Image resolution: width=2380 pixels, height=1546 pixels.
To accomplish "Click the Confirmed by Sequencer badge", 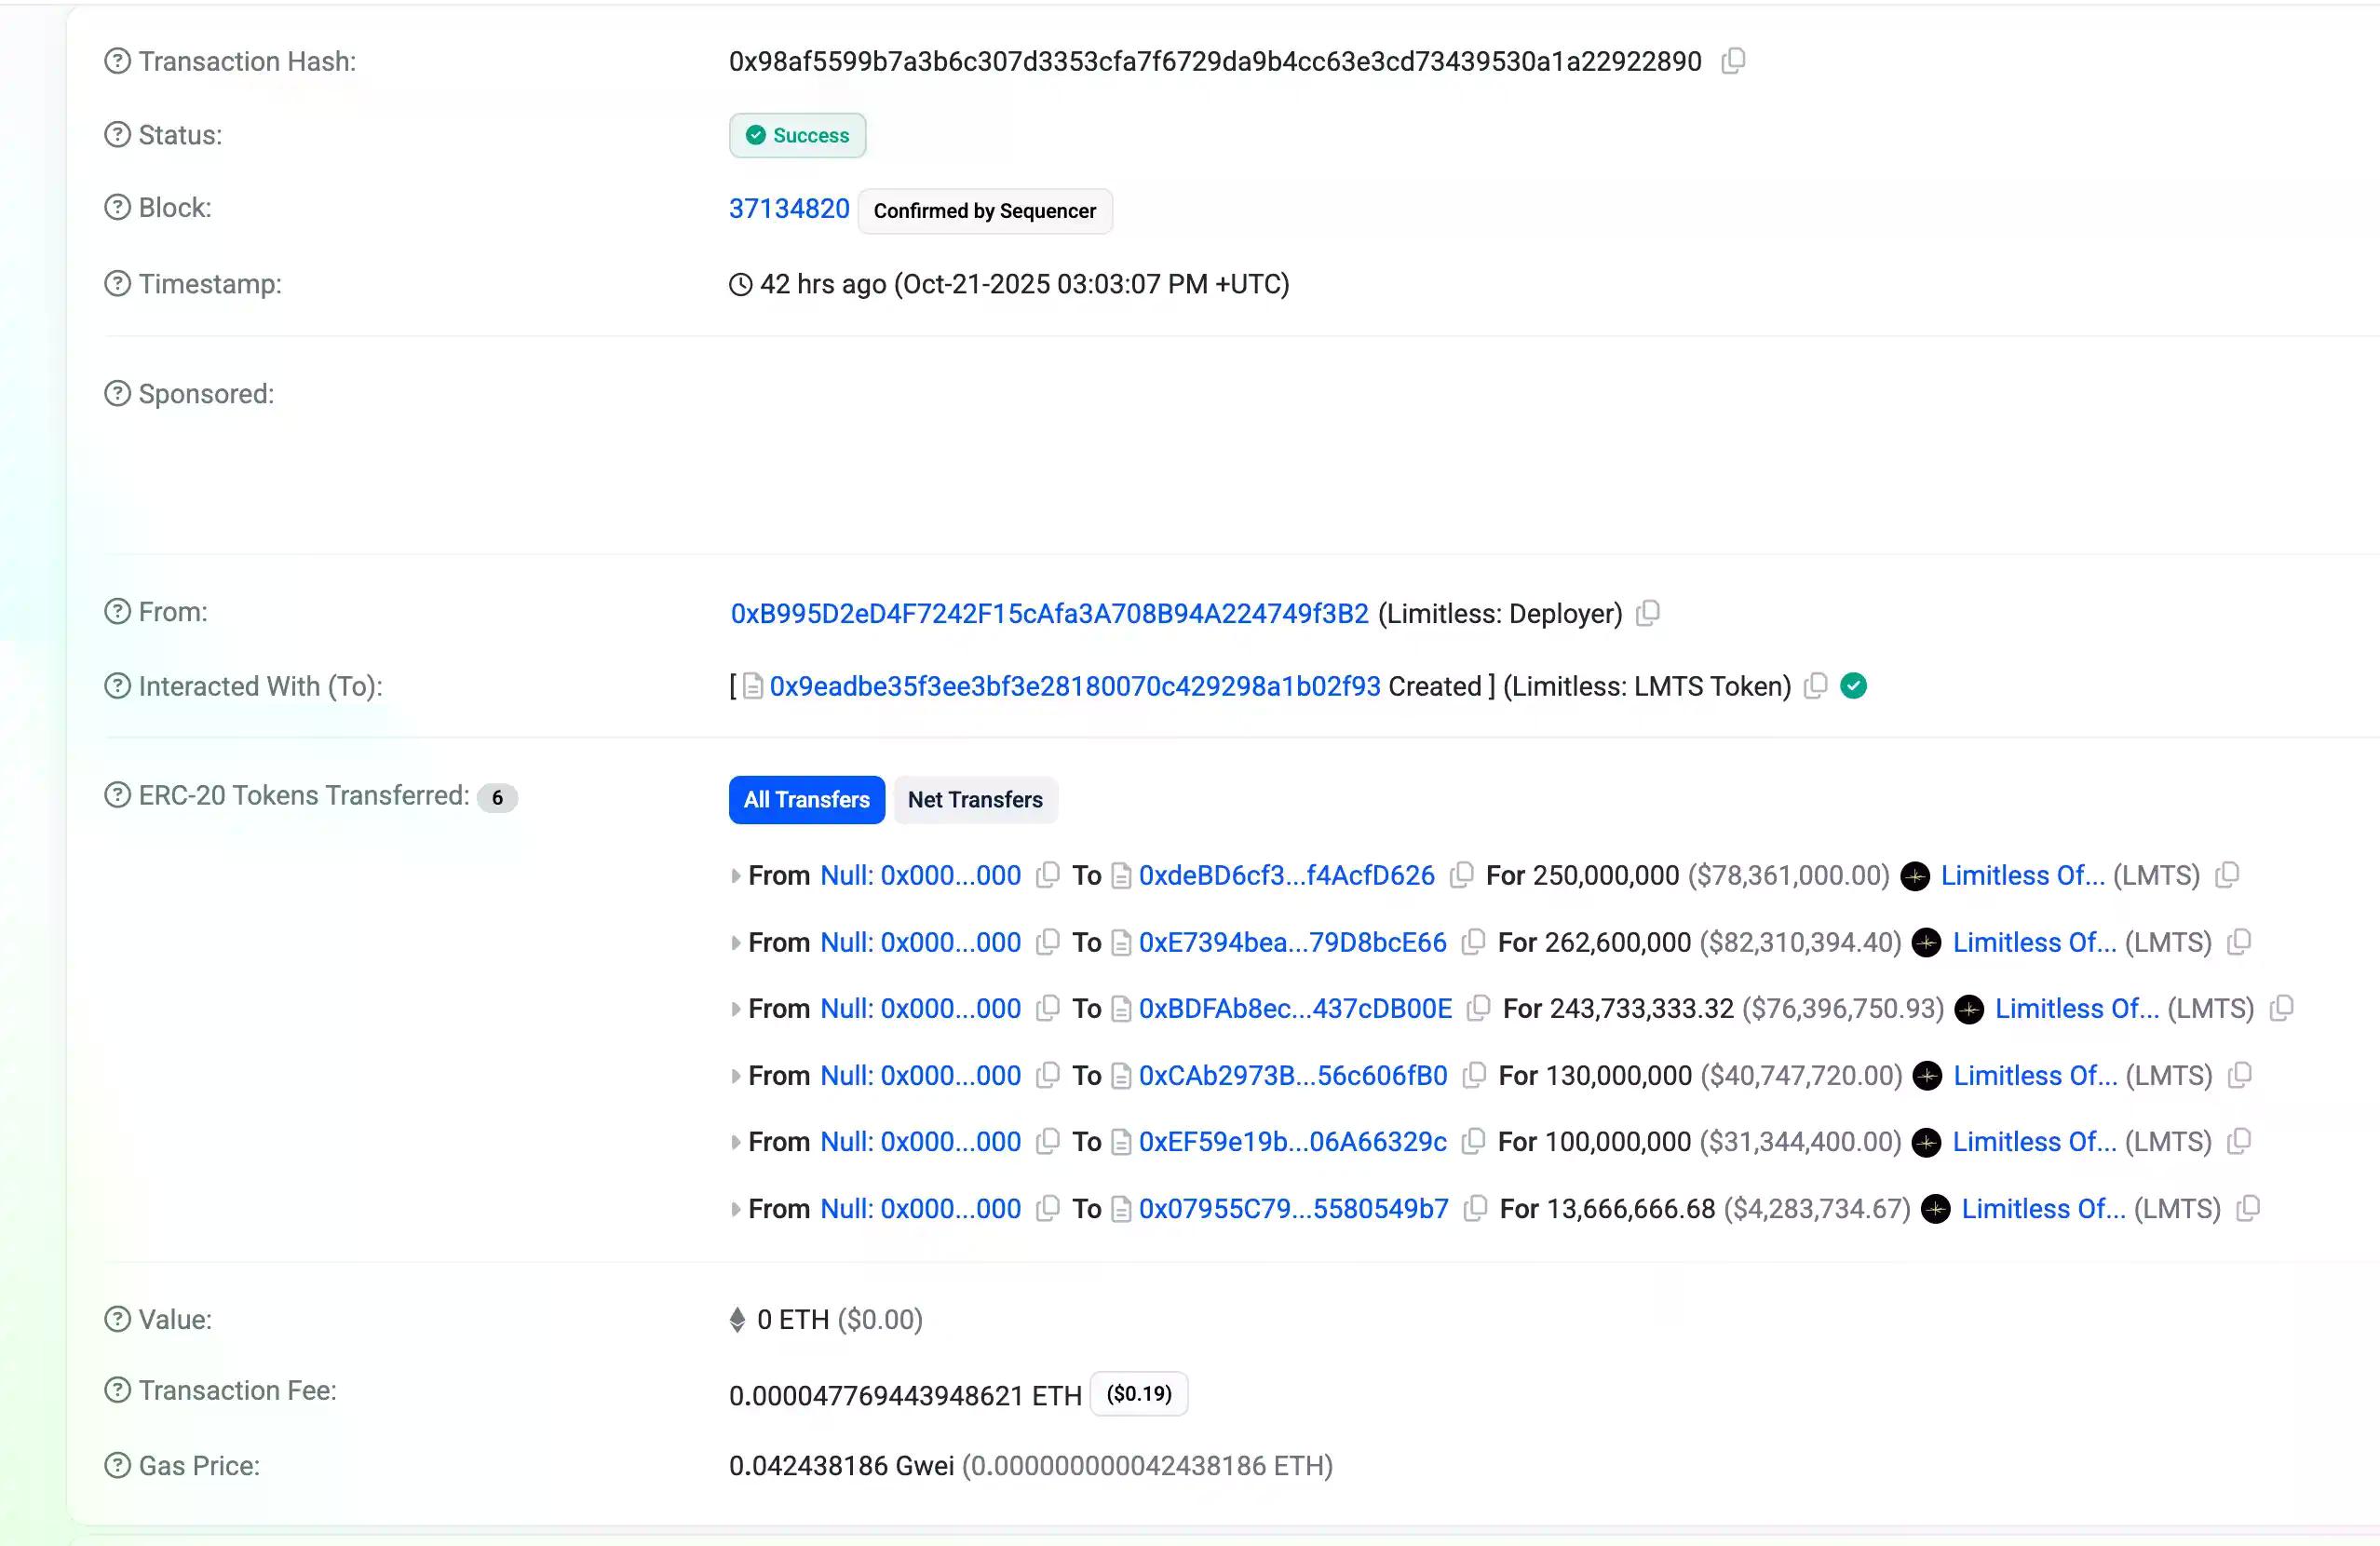I will tap(984, 211).
